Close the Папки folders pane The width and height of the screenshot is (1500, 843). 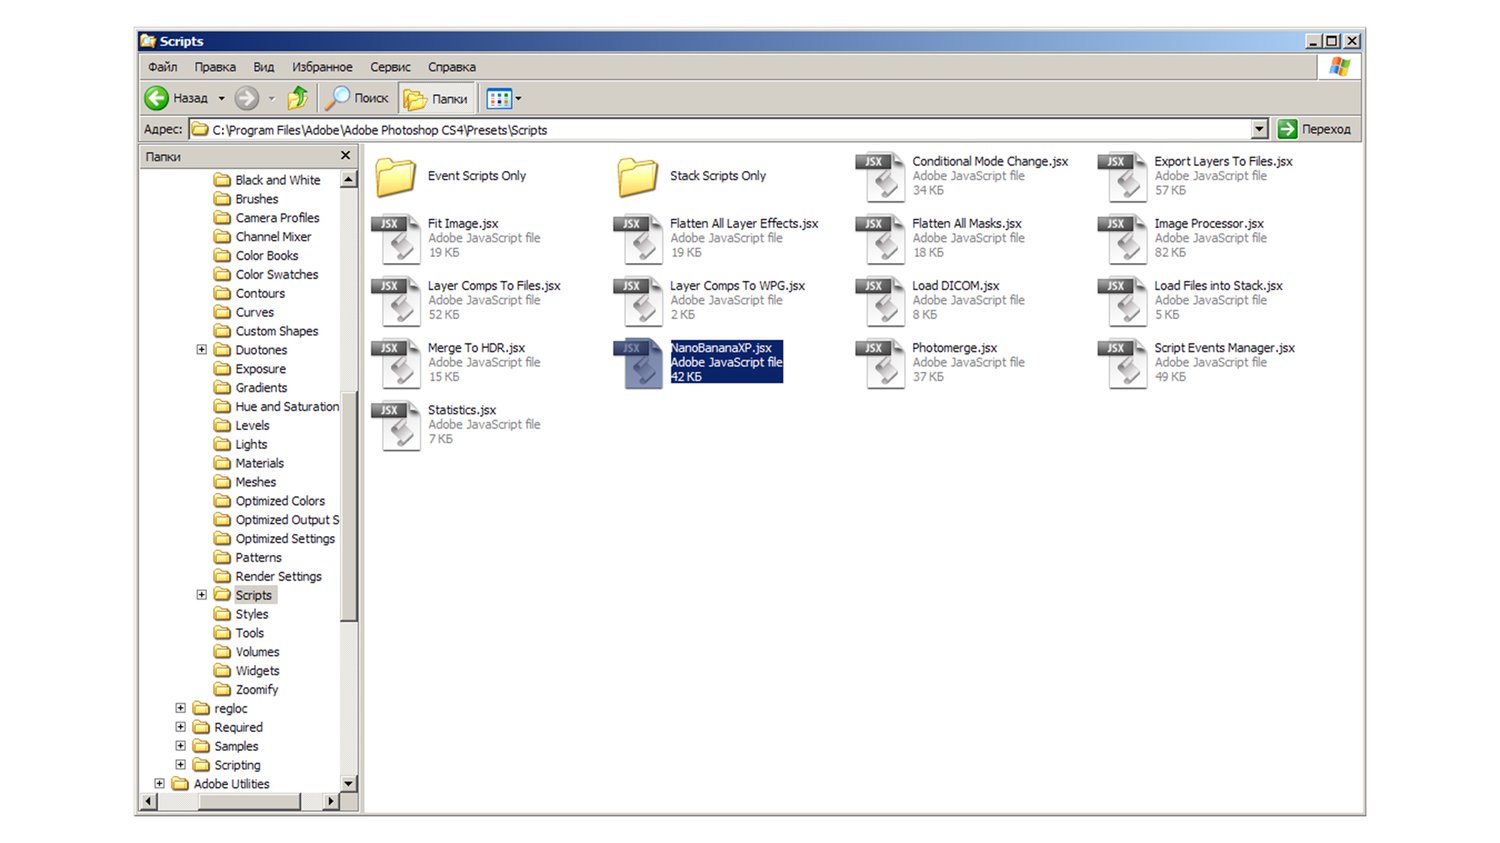[346, 156]
